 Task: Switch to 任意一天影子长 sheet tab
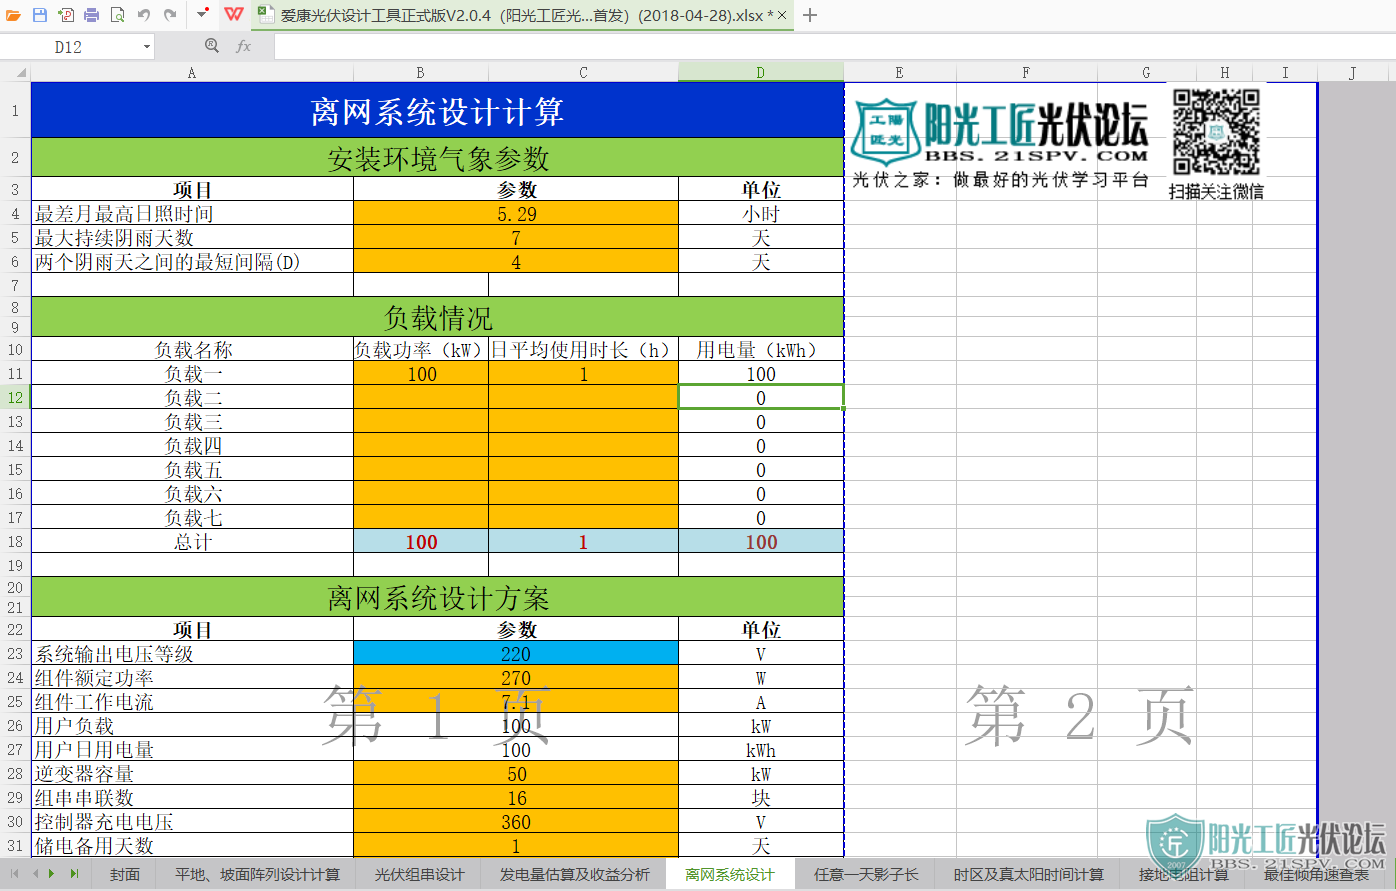click(x=866, y=874)
